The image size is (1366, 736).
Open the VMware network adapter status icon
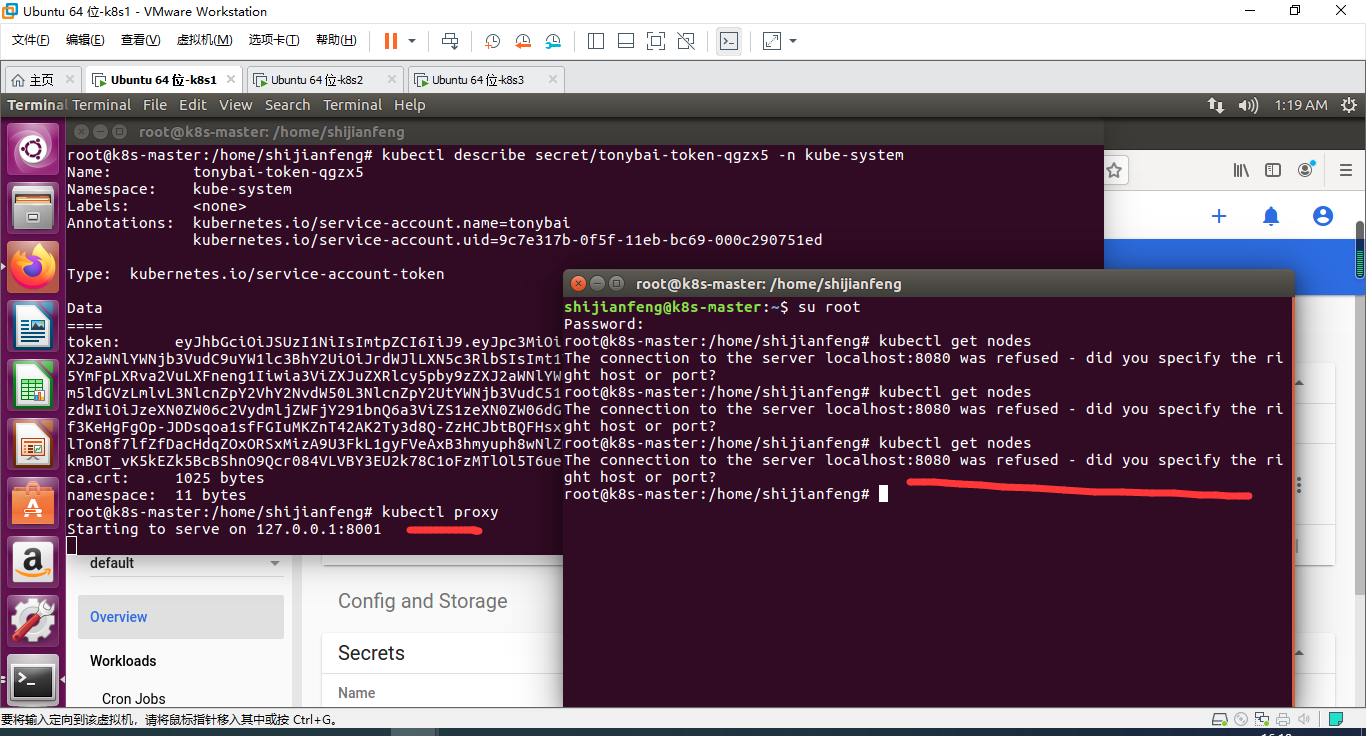click(x=1264, y=719)
